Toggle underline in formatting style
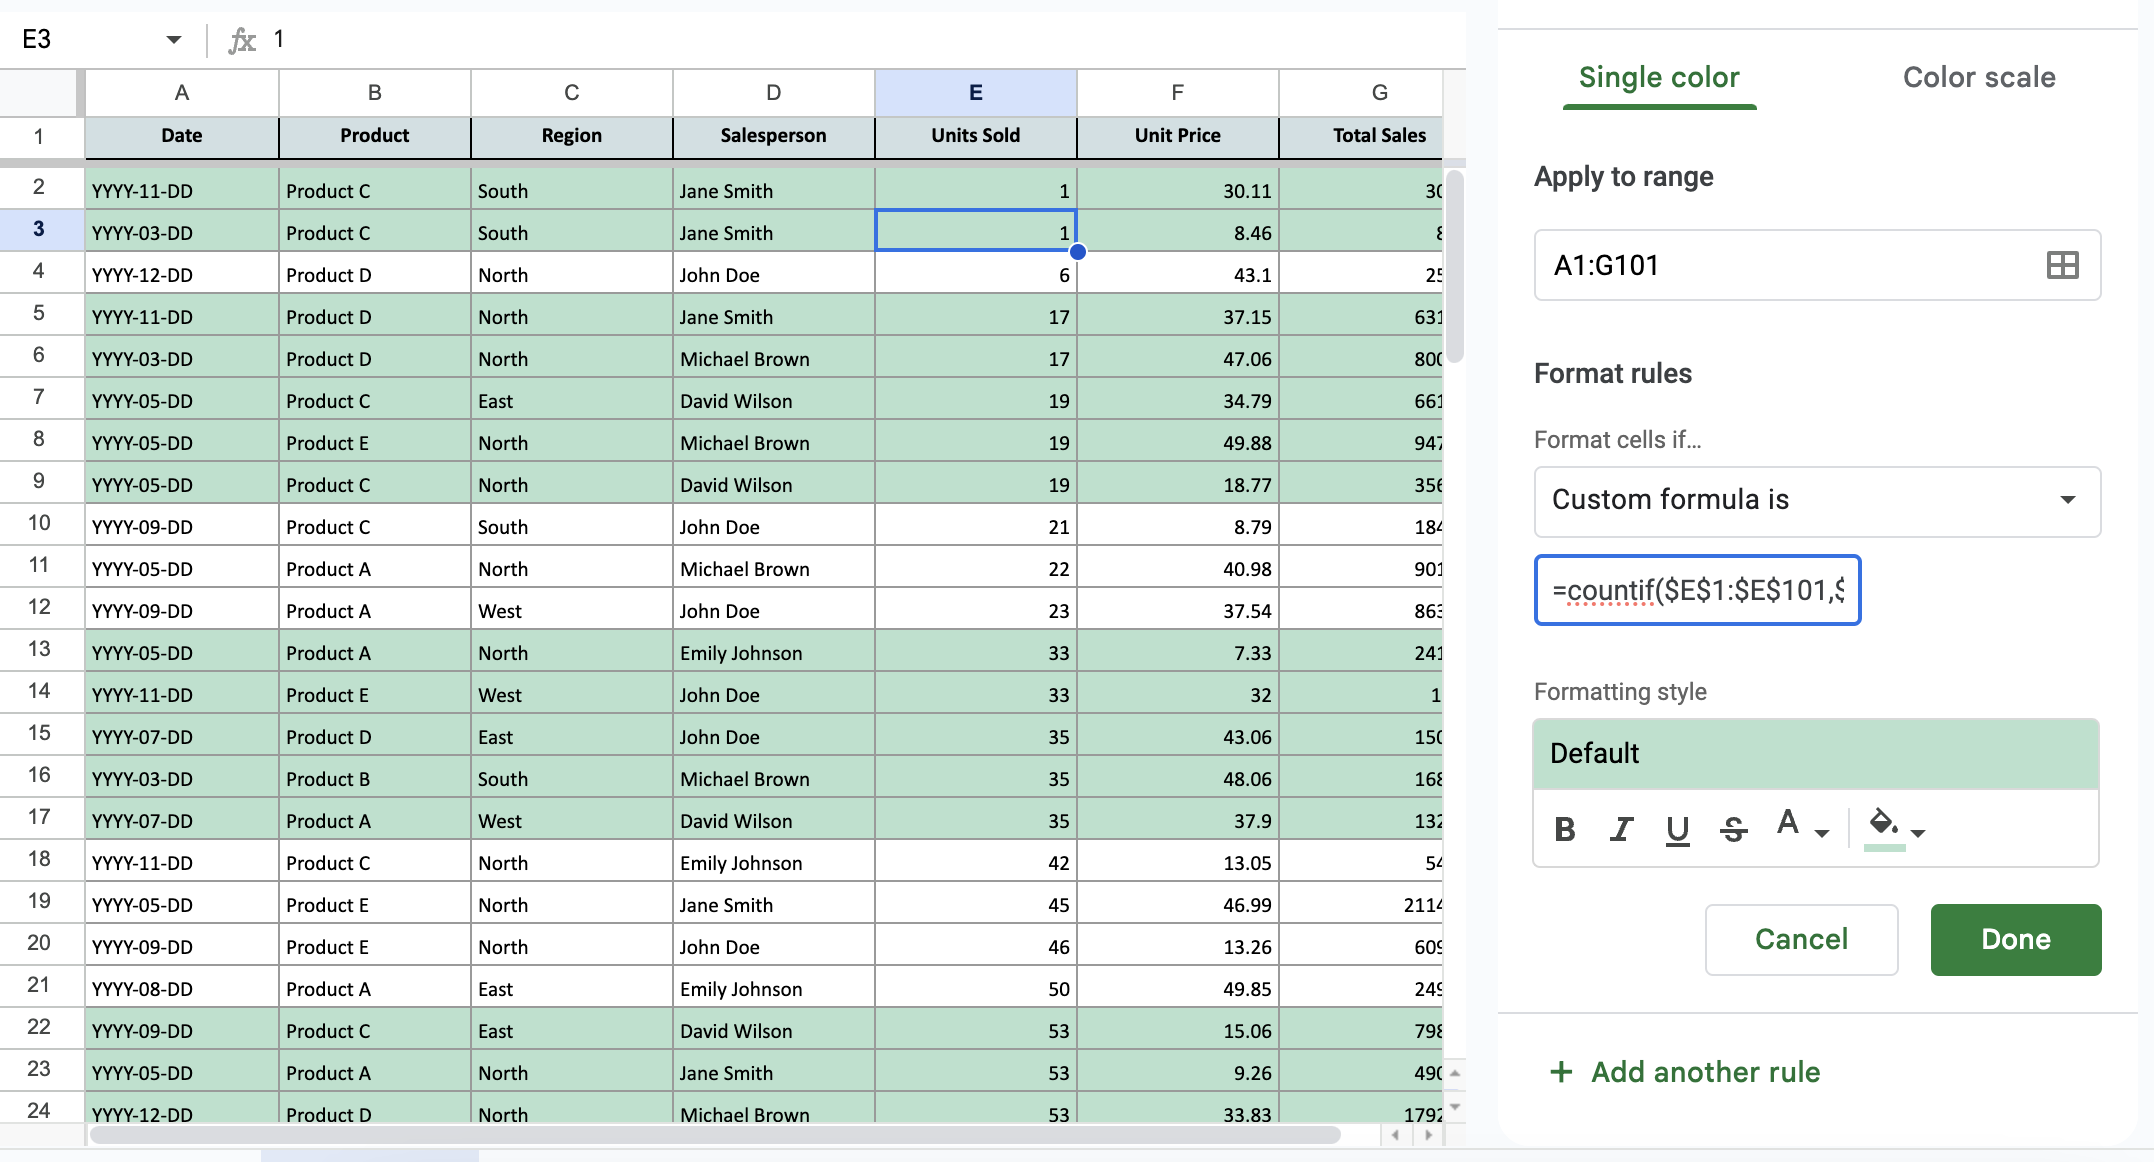 (x=1677, y=829)
